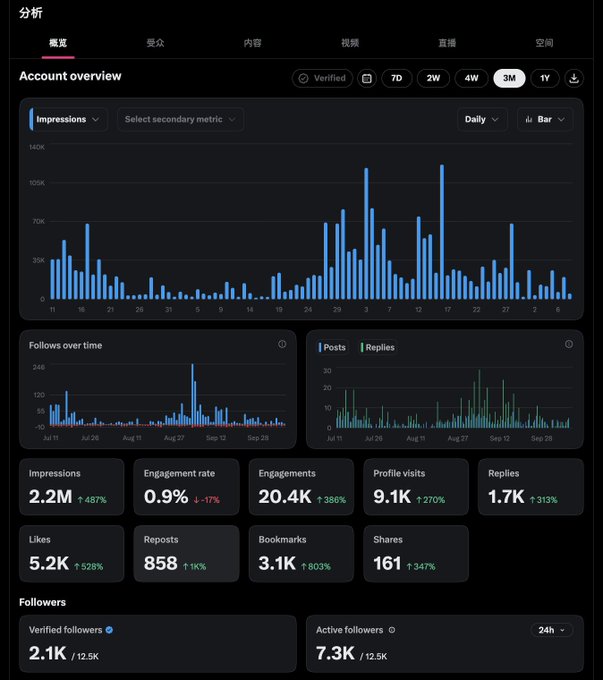
Task: Select the Profile visits 9.1K card
Action: tap(416, 487)
